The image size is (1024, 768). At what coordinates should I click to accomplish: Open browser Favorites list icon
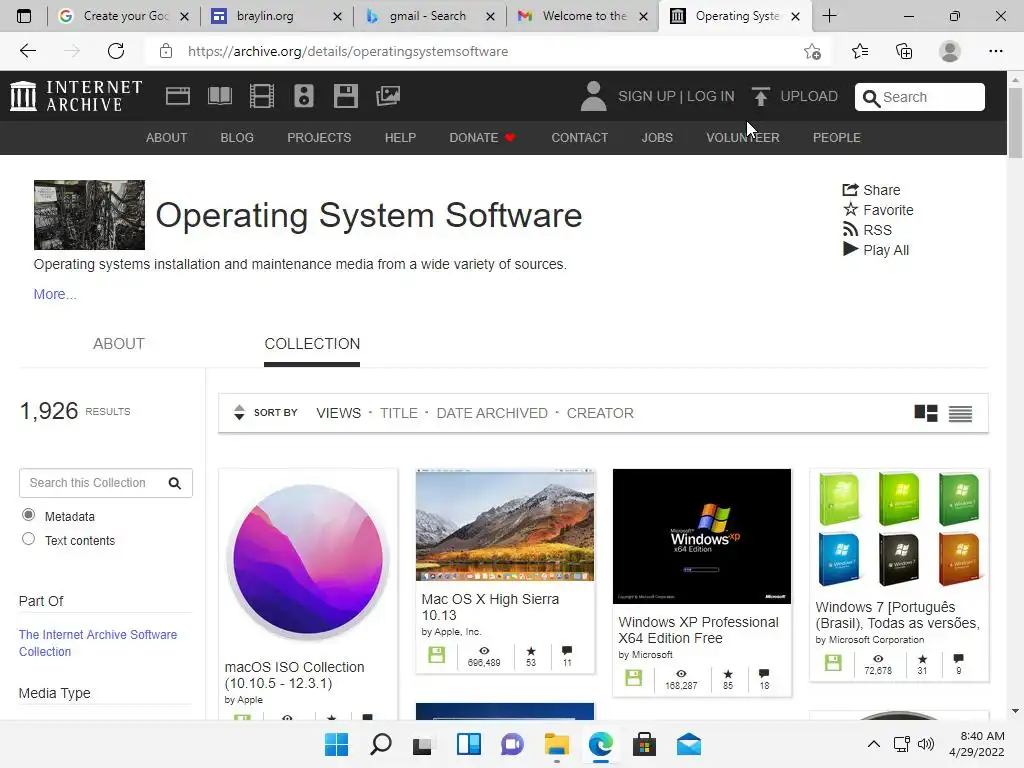[860, 51]
